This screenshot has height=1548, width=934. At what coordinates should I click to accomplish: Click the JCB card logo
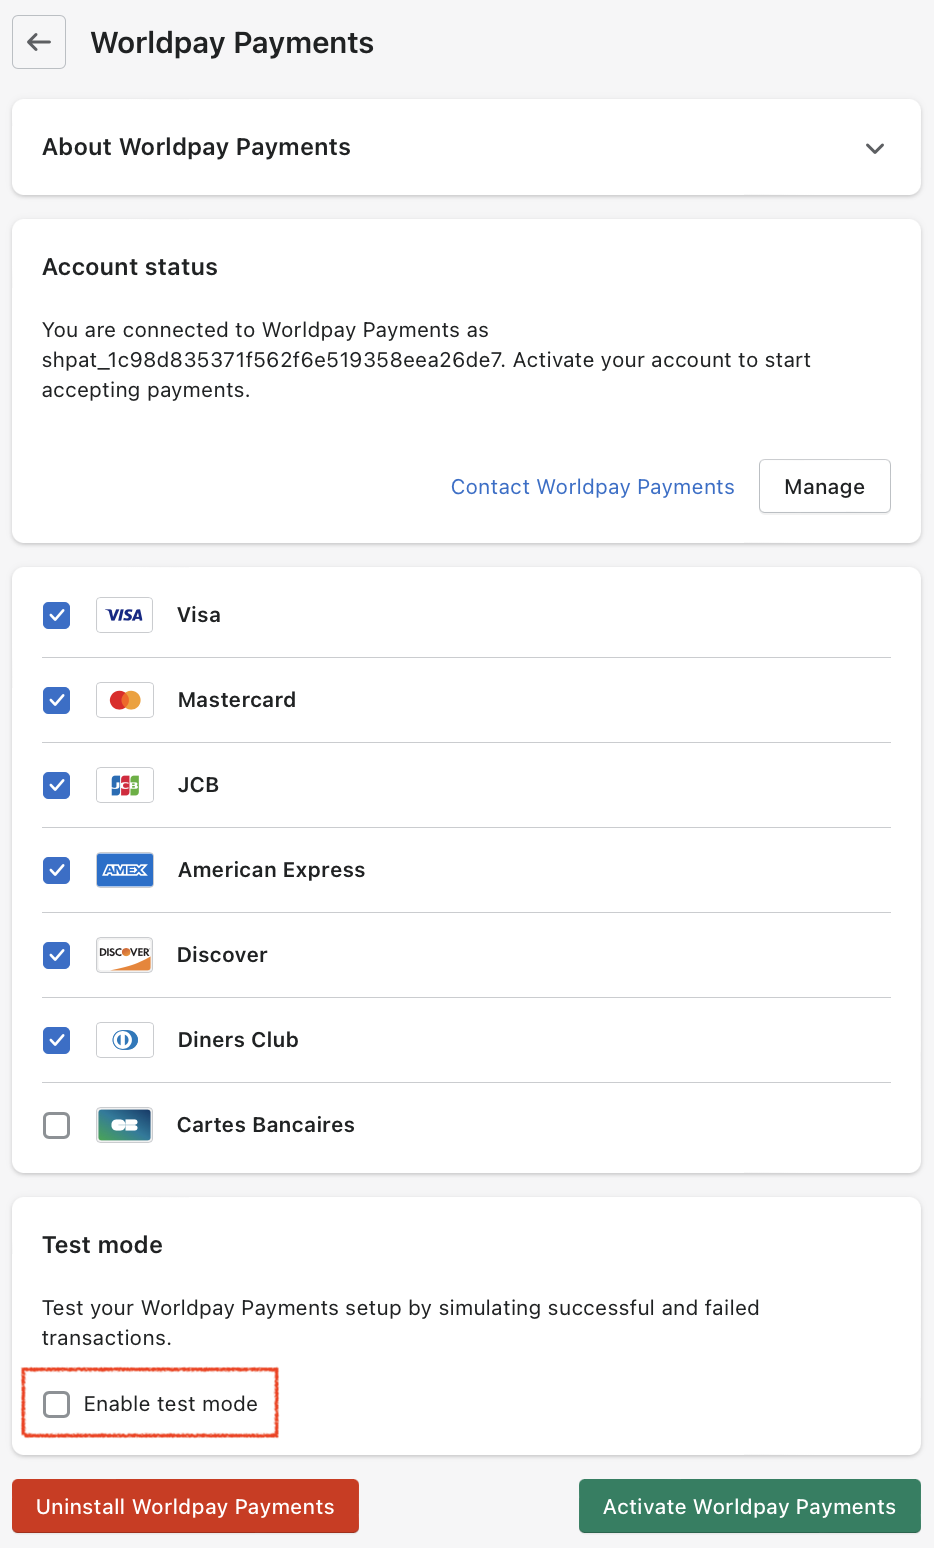point(125,785)
